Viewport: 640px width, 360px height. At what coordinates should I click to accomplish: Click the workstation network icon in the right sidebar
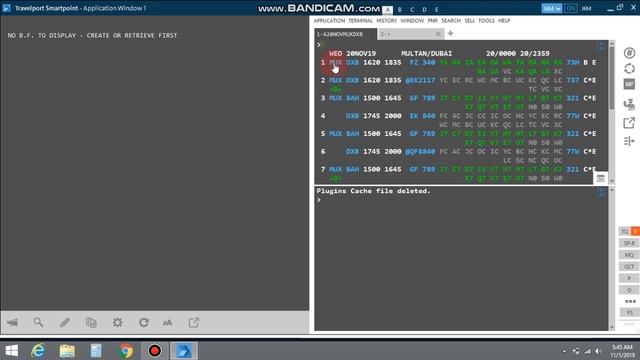point(629,104)
